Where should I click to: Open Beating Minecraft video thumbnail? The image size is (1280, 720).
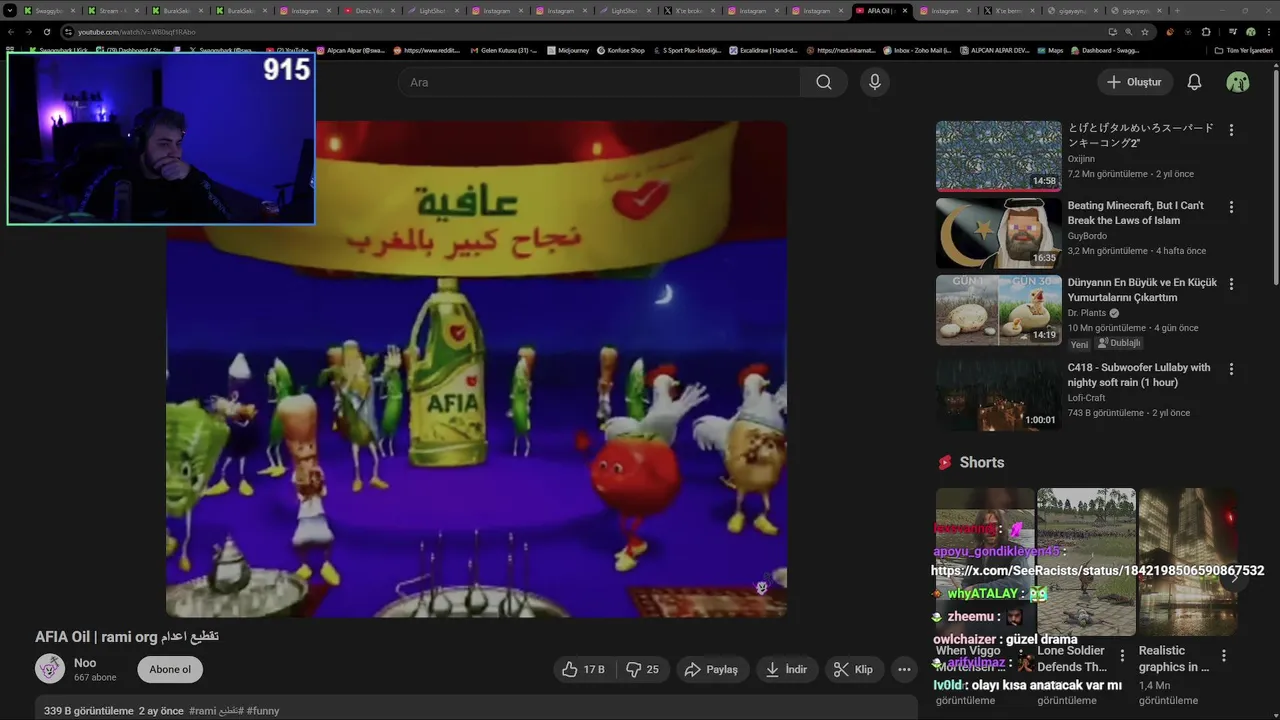pyautogui.click(x=998, y=233)
